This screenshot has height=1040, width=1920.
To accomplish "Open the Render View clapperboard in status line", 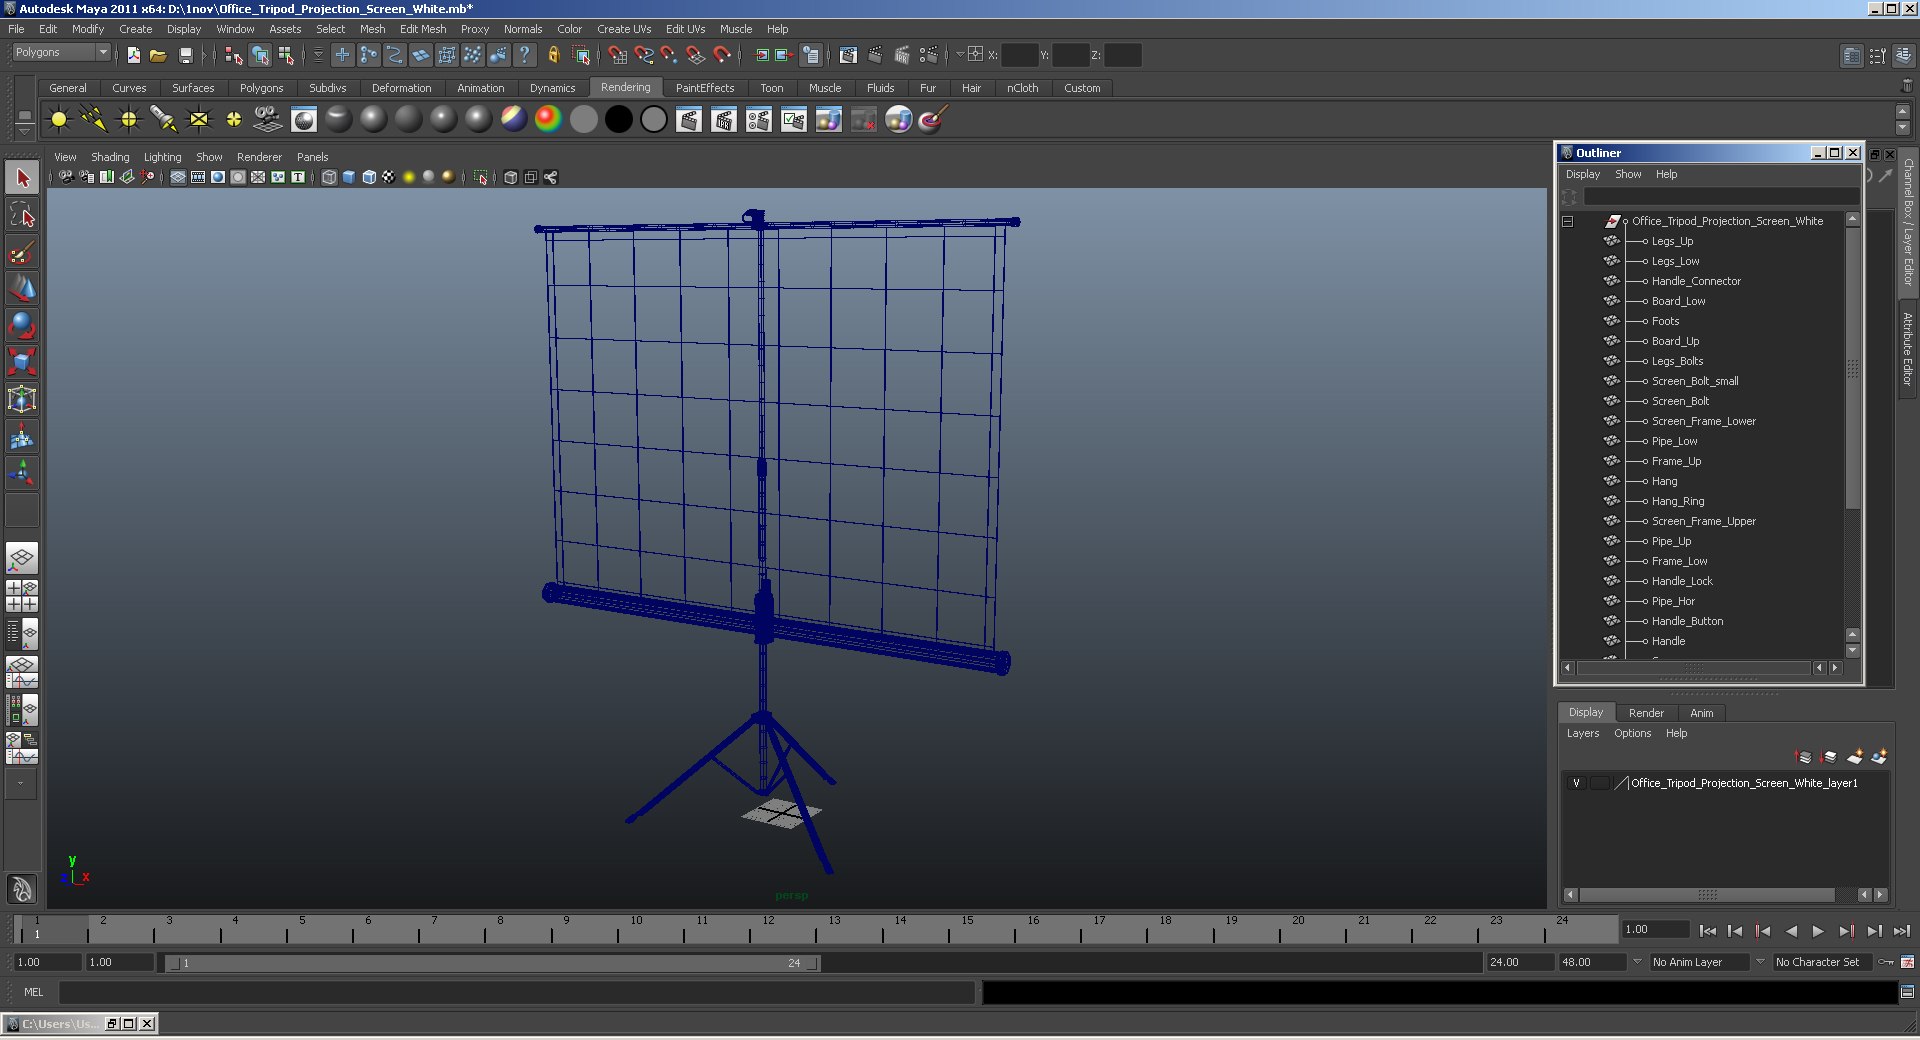I will (x=848, y=55).
